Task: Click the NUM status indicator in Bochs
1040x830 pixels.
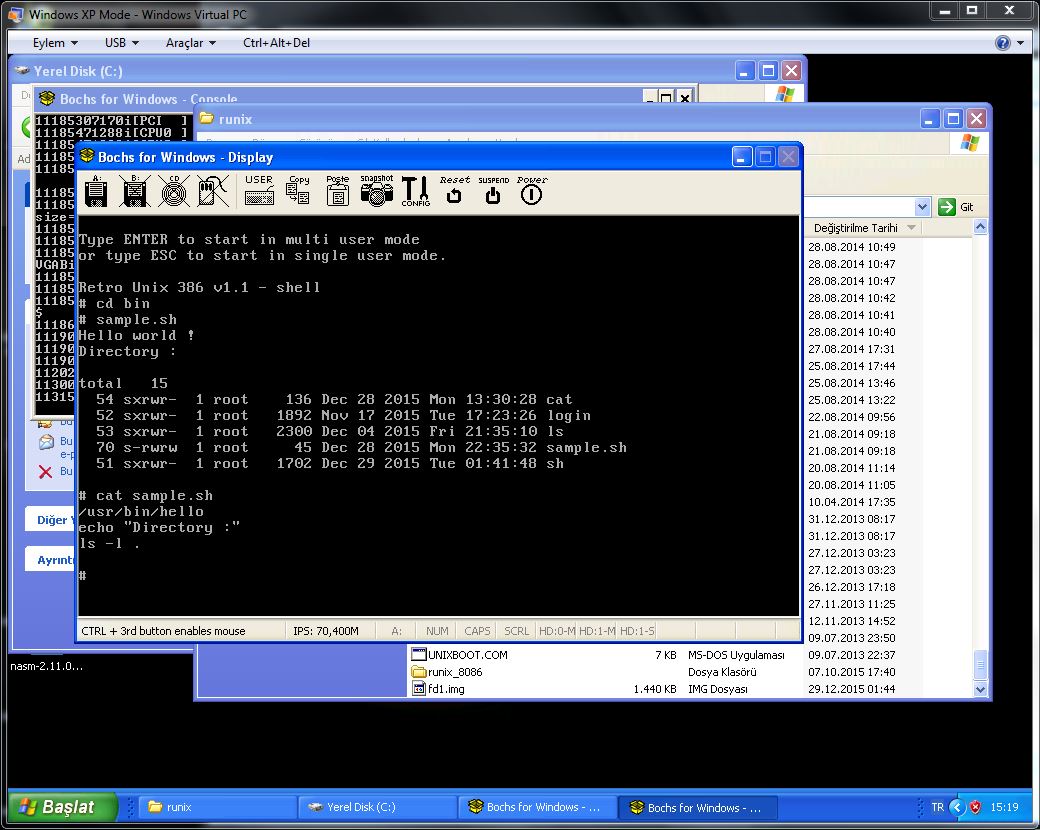Action: [436, 631]
